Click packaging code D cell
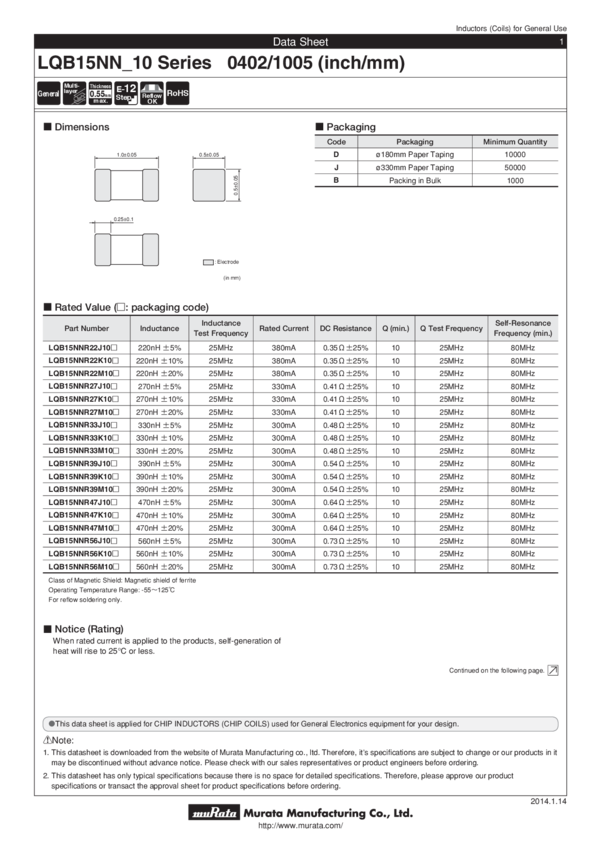Image resolution: width=601 pixels, height=850 pixels. [336, 154]
